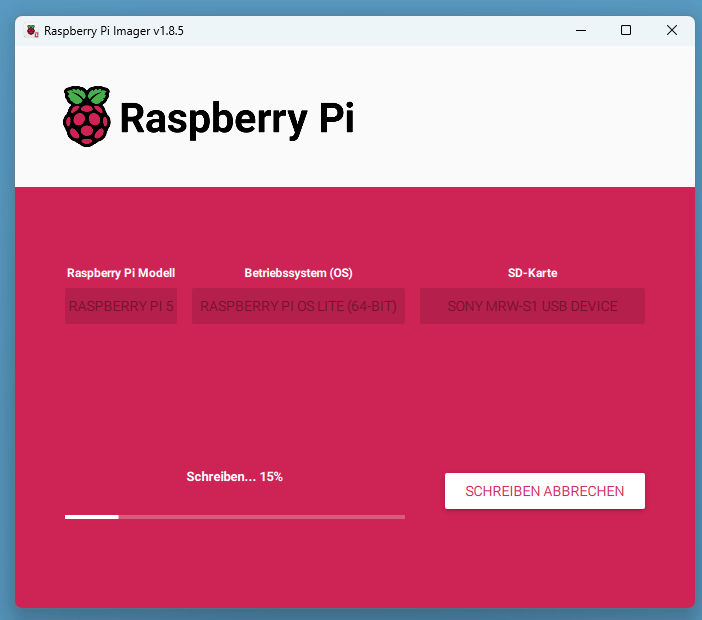Click the write progress bar
Image resolution: width=702 pixels, height=620 pixels.
(235, 517)
